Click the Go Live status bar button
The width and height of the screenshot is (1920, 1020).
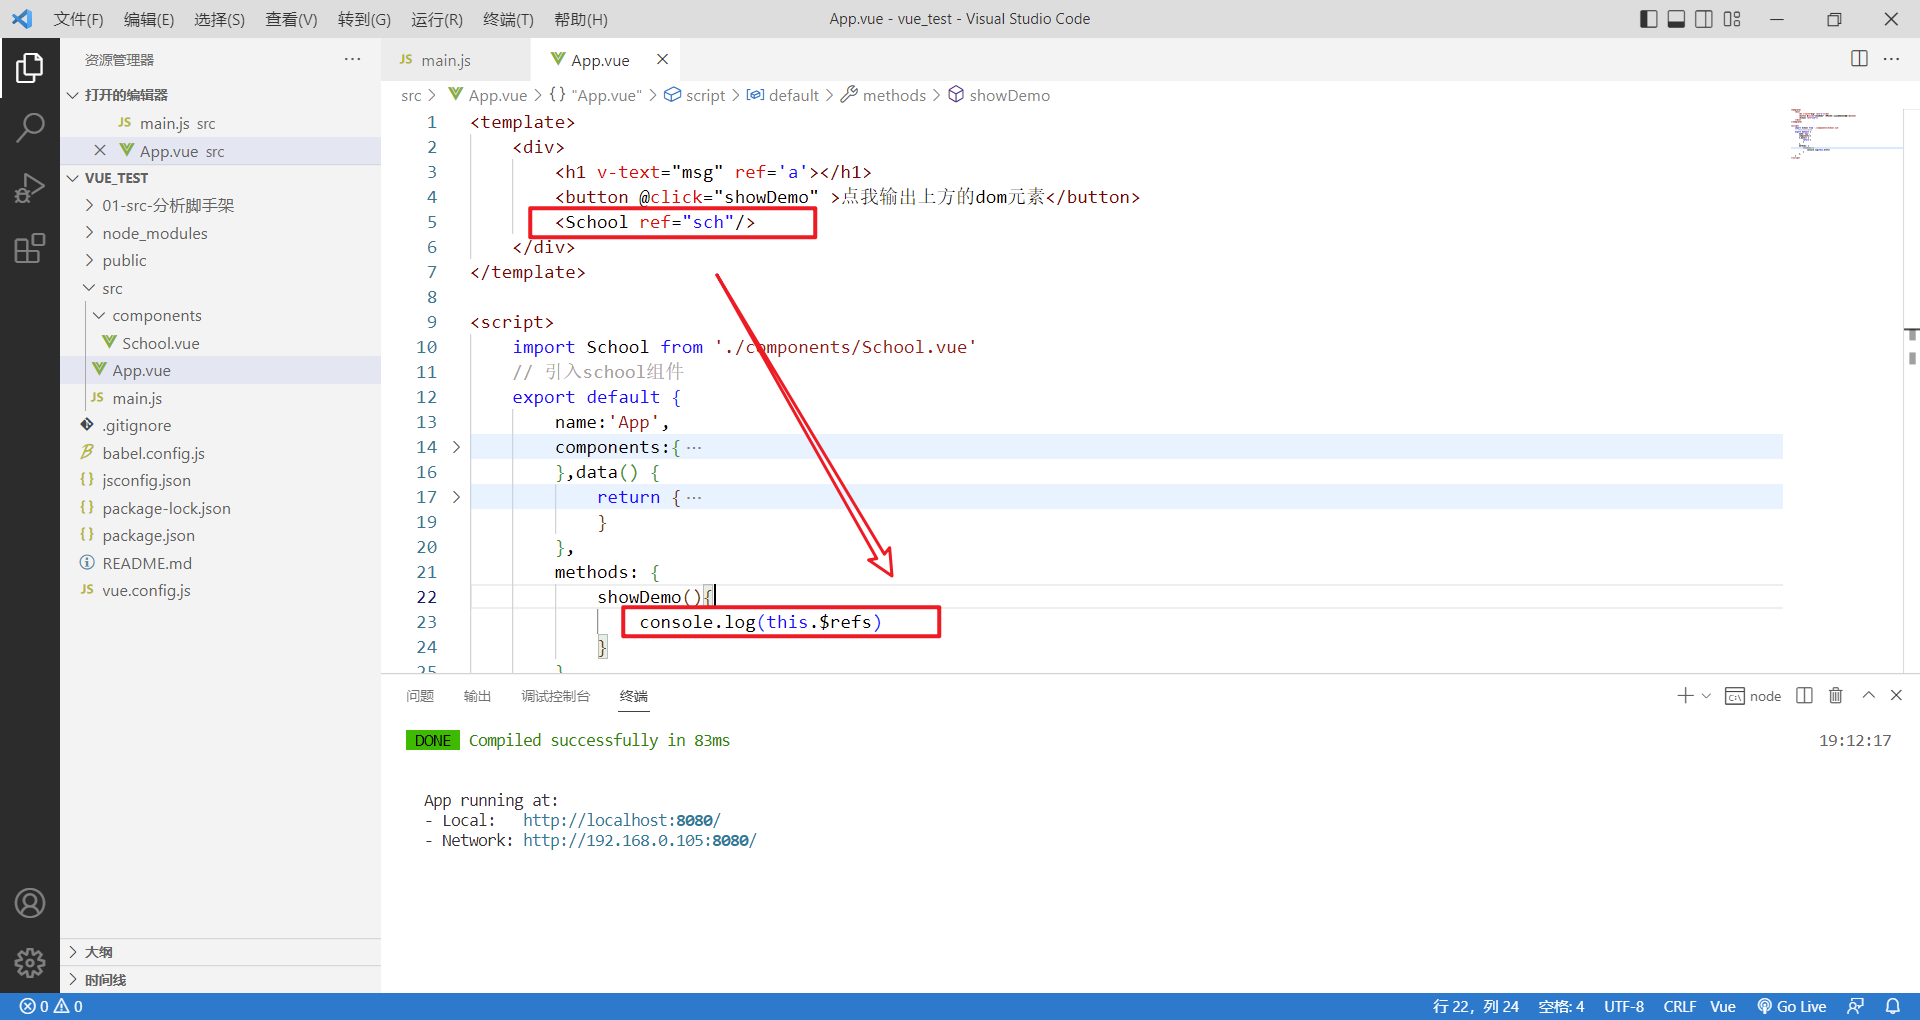point(1792,1006)
